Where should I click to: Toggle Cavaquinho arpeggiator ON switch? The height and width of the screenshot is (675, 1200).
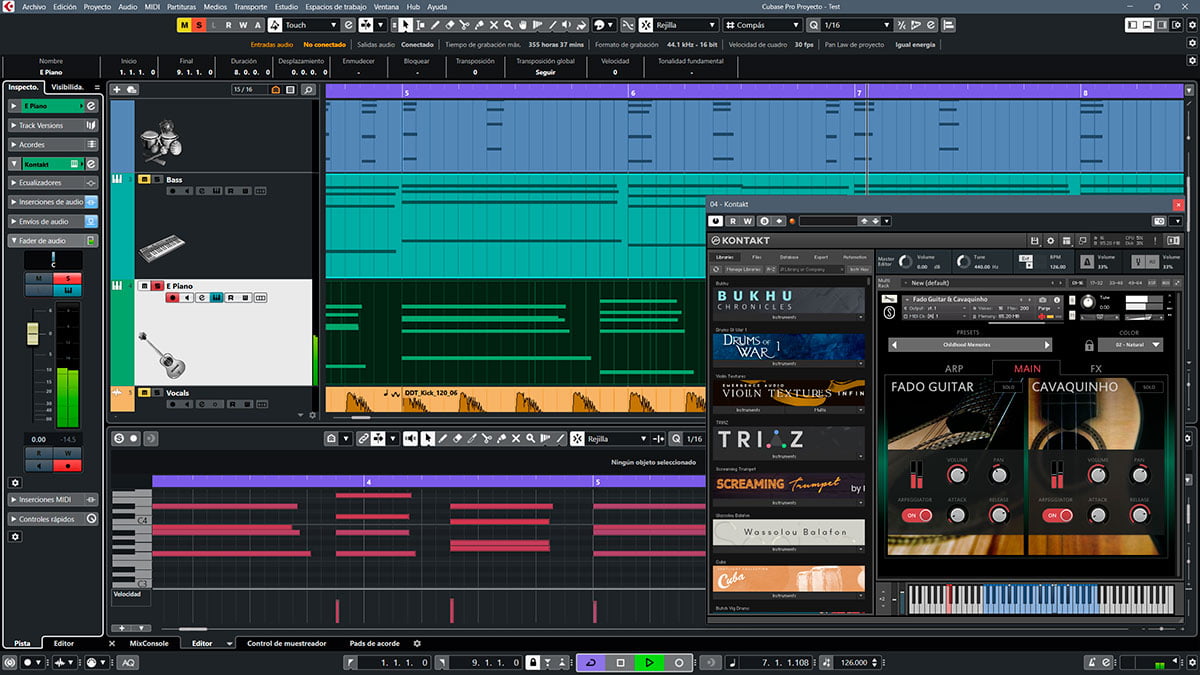point(1056,515)
